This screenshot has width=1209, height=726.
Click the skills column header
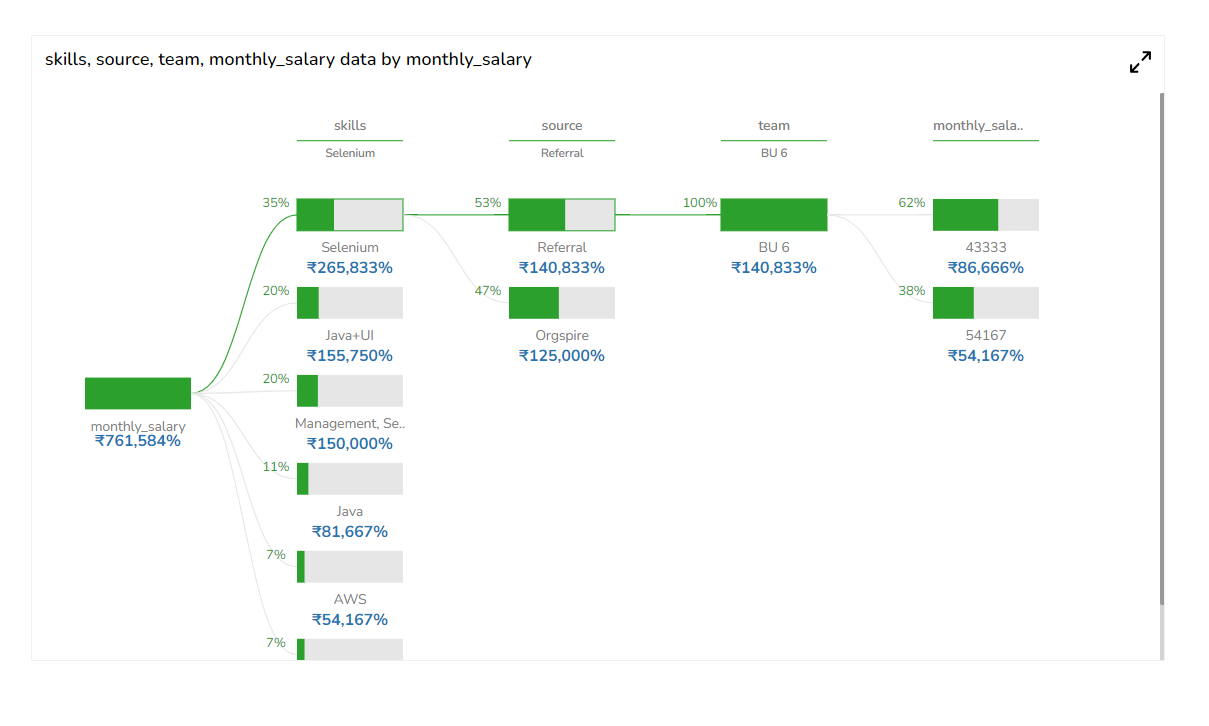point(350,126)
